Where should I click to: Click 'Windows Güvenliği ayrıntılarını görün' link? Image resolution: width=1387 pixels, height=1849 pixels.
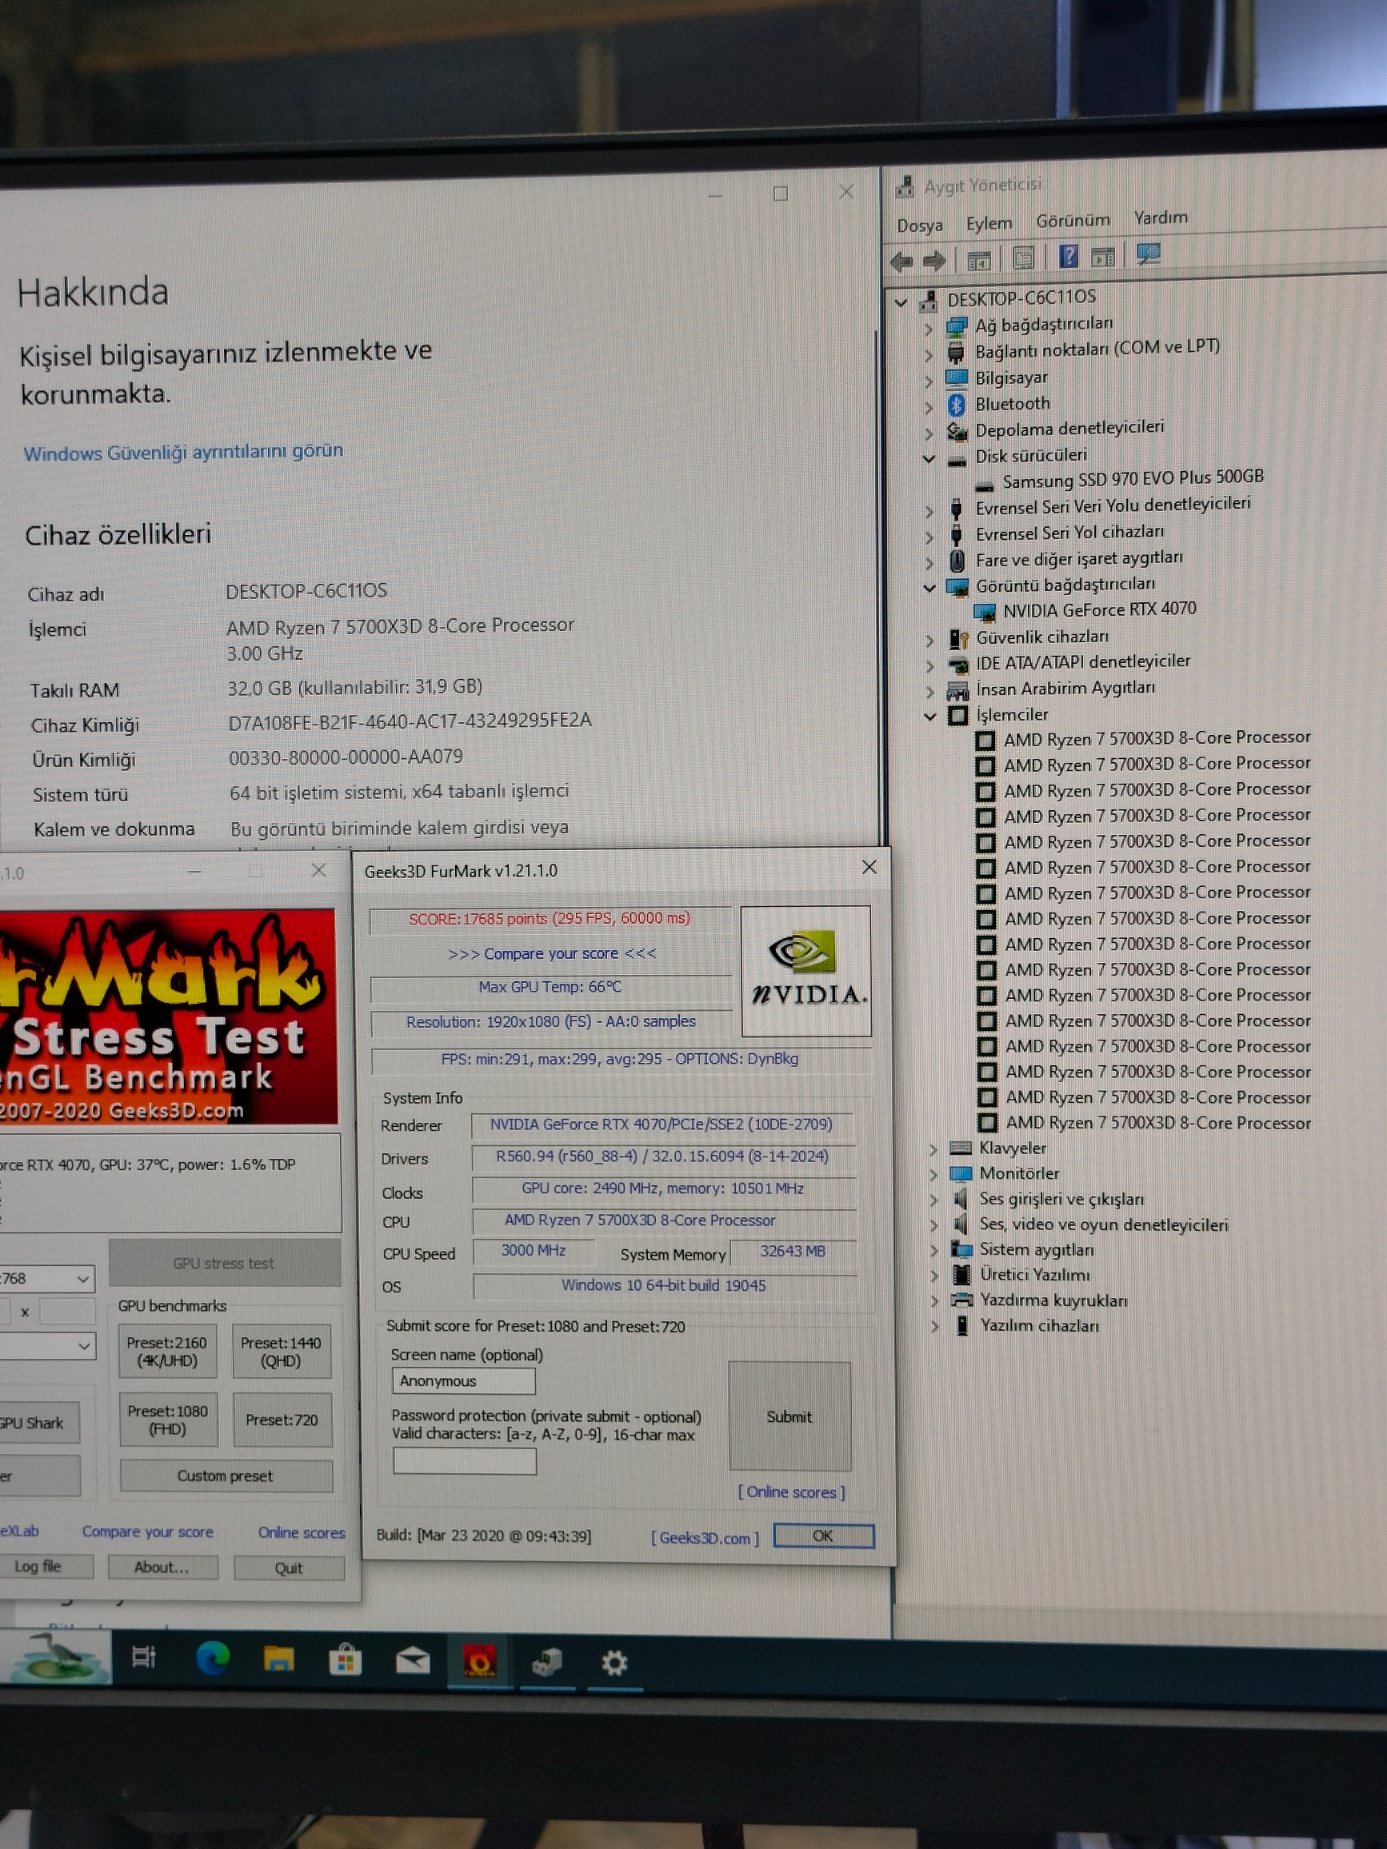point(183,452)
